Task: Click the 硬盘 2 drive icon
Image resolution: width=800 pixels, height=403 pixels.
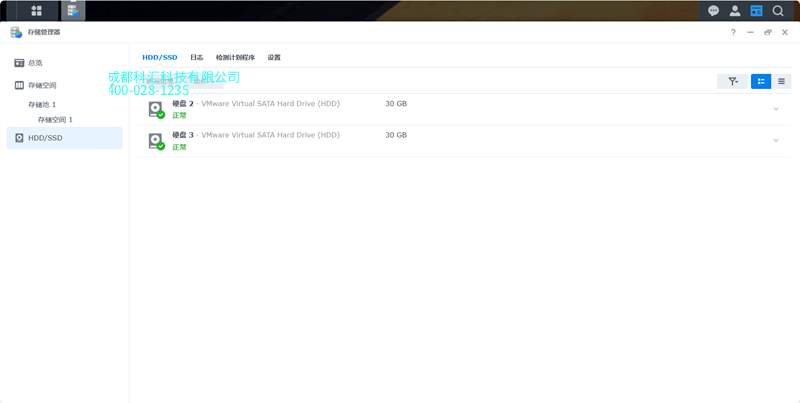Action: tap(156, 110)
